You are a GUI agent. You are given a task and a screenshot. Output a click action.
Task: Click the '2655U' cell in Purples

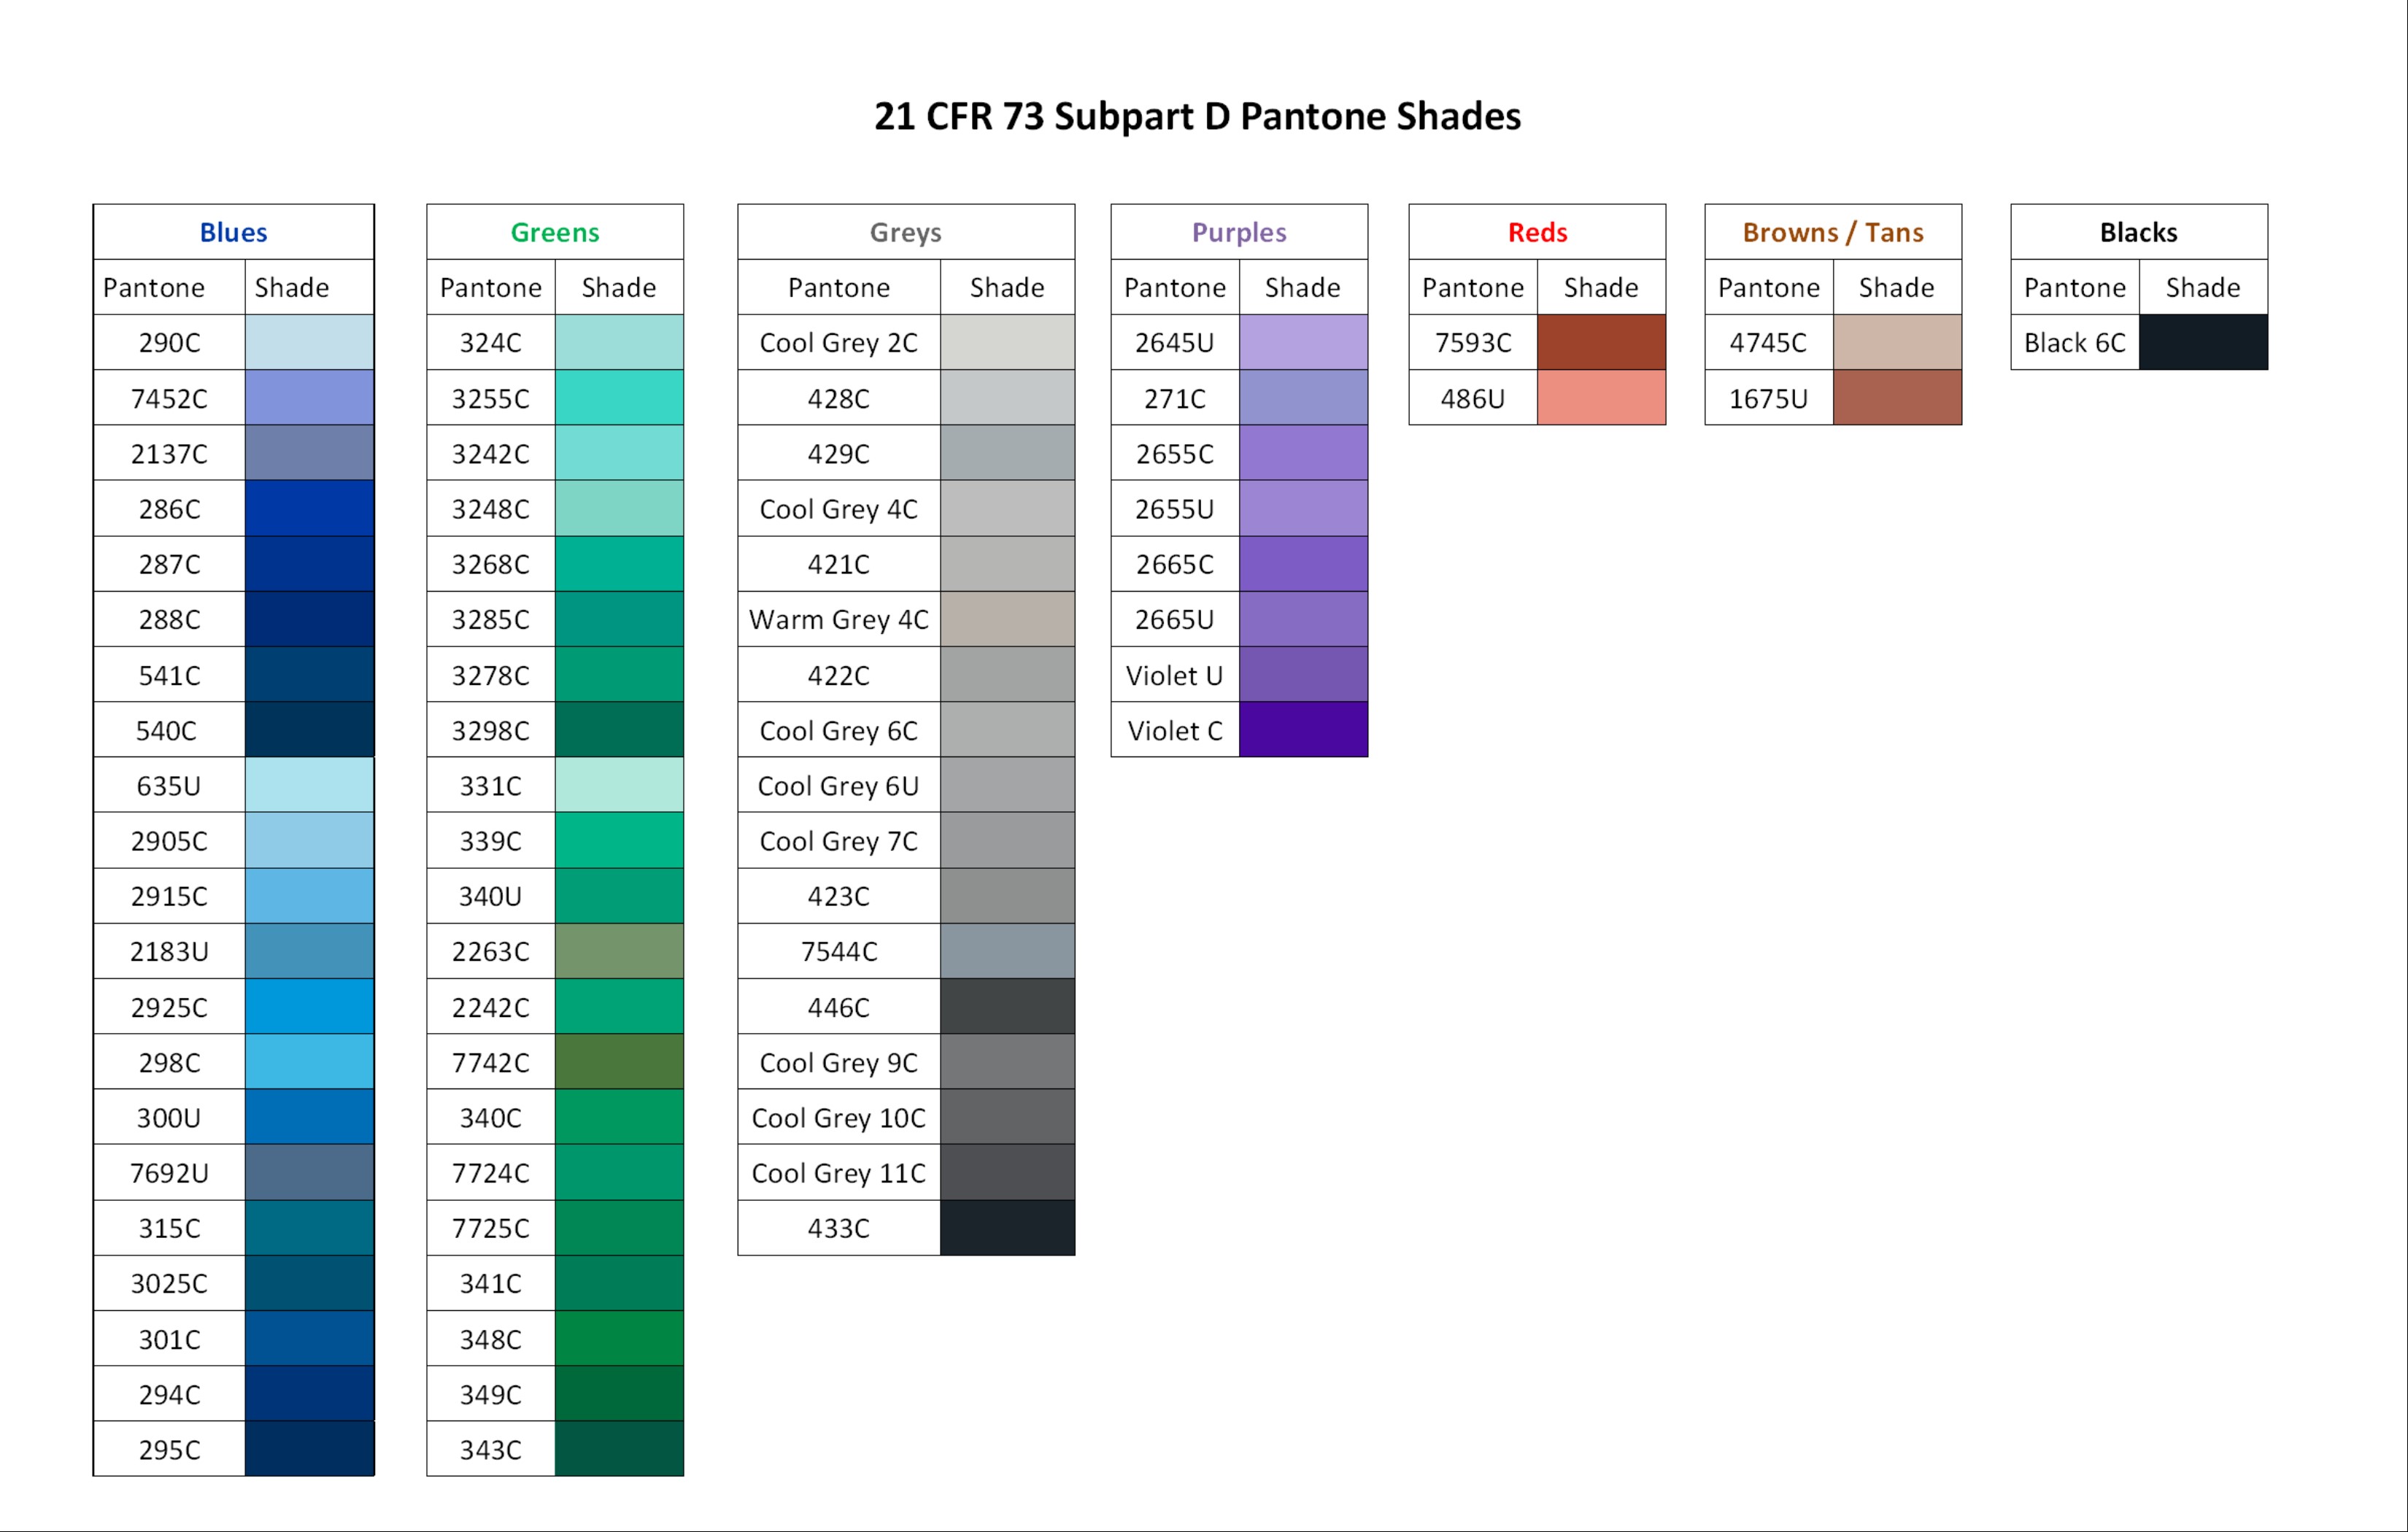(1175, 508)
